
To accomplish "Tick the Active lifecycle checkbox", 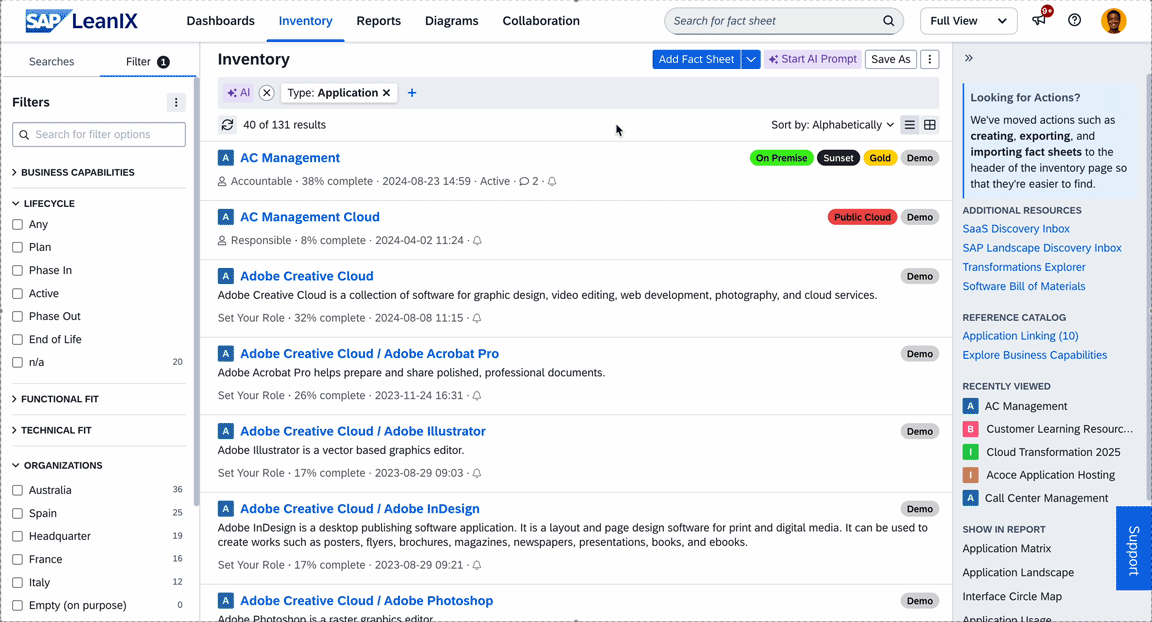I will coord(18,294).
